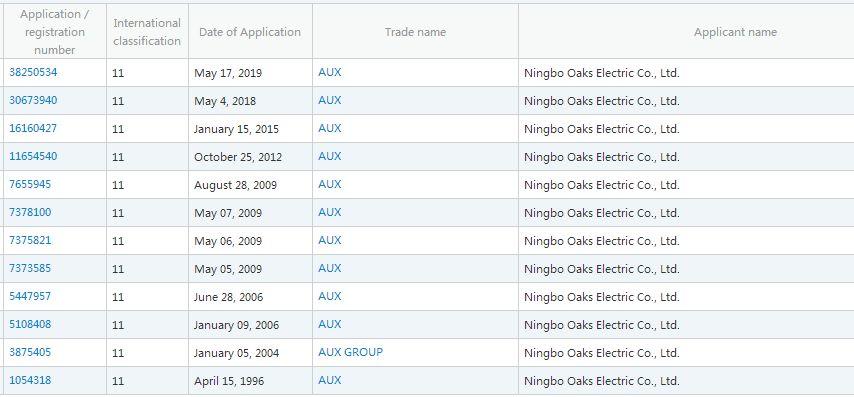Click applicant name in the 7375821 row
854x397 pixels.
[602, 241]
